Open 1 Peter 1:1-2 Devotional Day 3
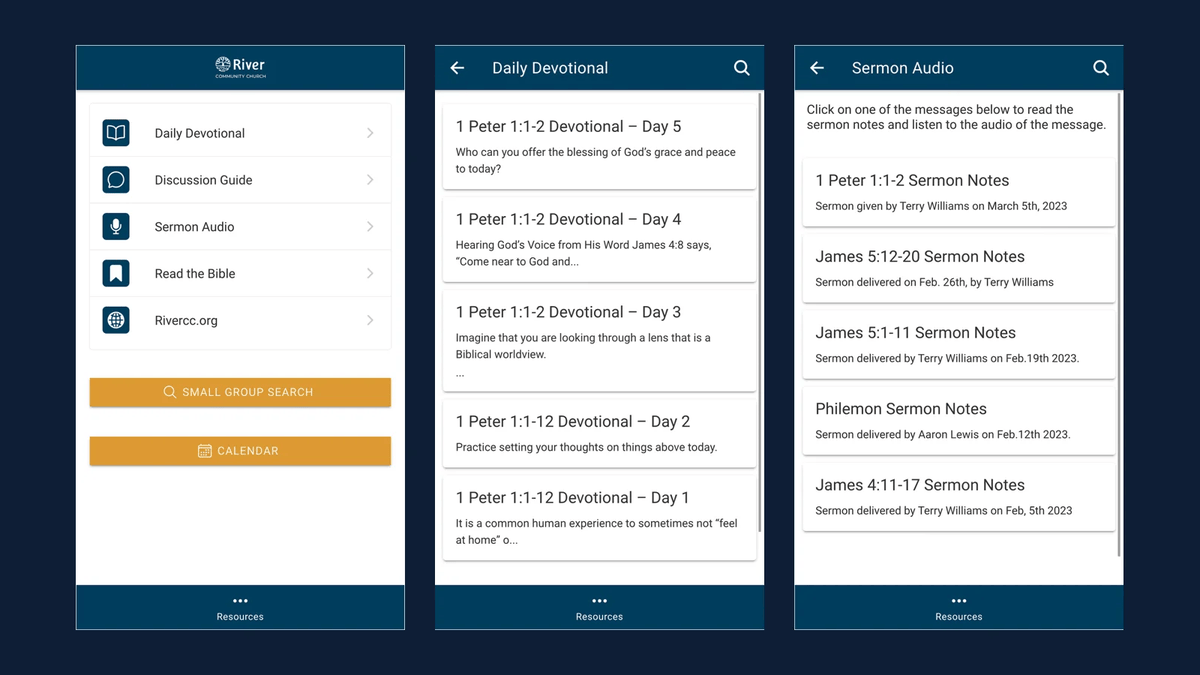This screenshot has height=675, width=1200. click(x=599, y=340)
